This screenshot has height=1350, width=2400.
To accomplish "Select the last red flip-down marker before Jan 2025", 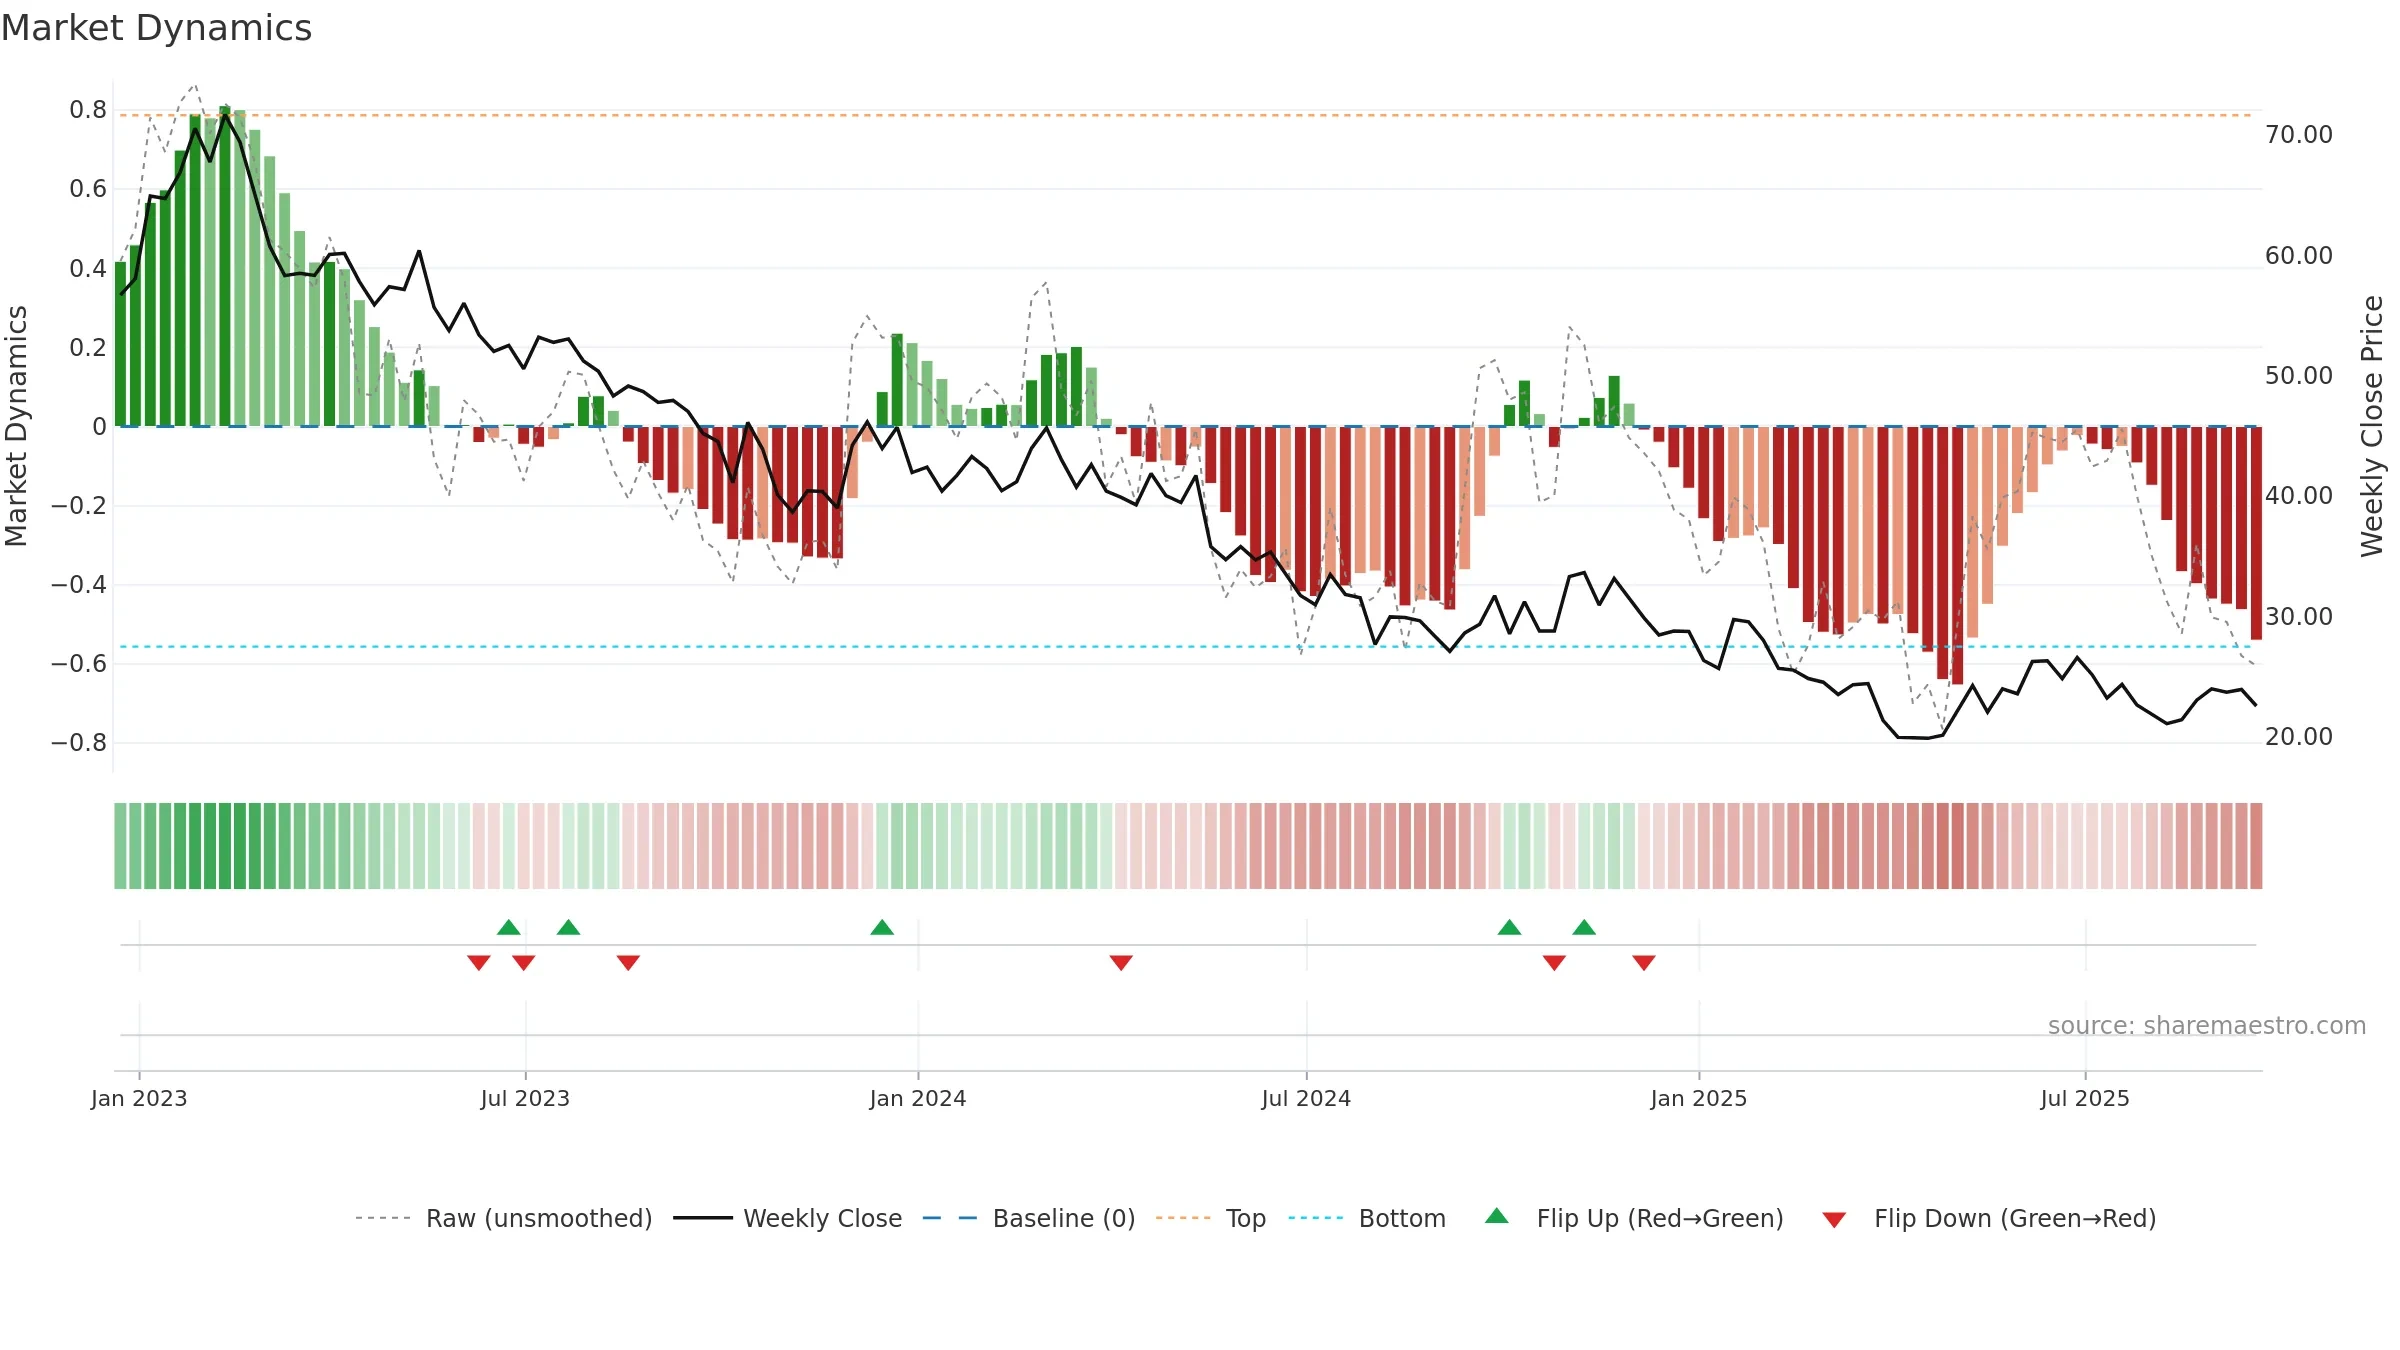I will pos(1644,962).
